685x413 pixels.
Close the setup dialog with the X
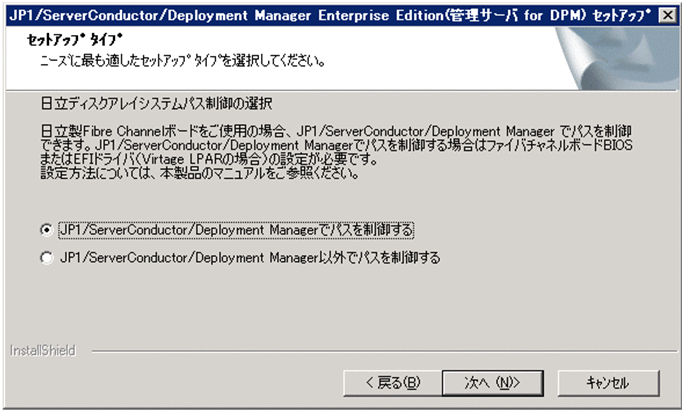668,16
